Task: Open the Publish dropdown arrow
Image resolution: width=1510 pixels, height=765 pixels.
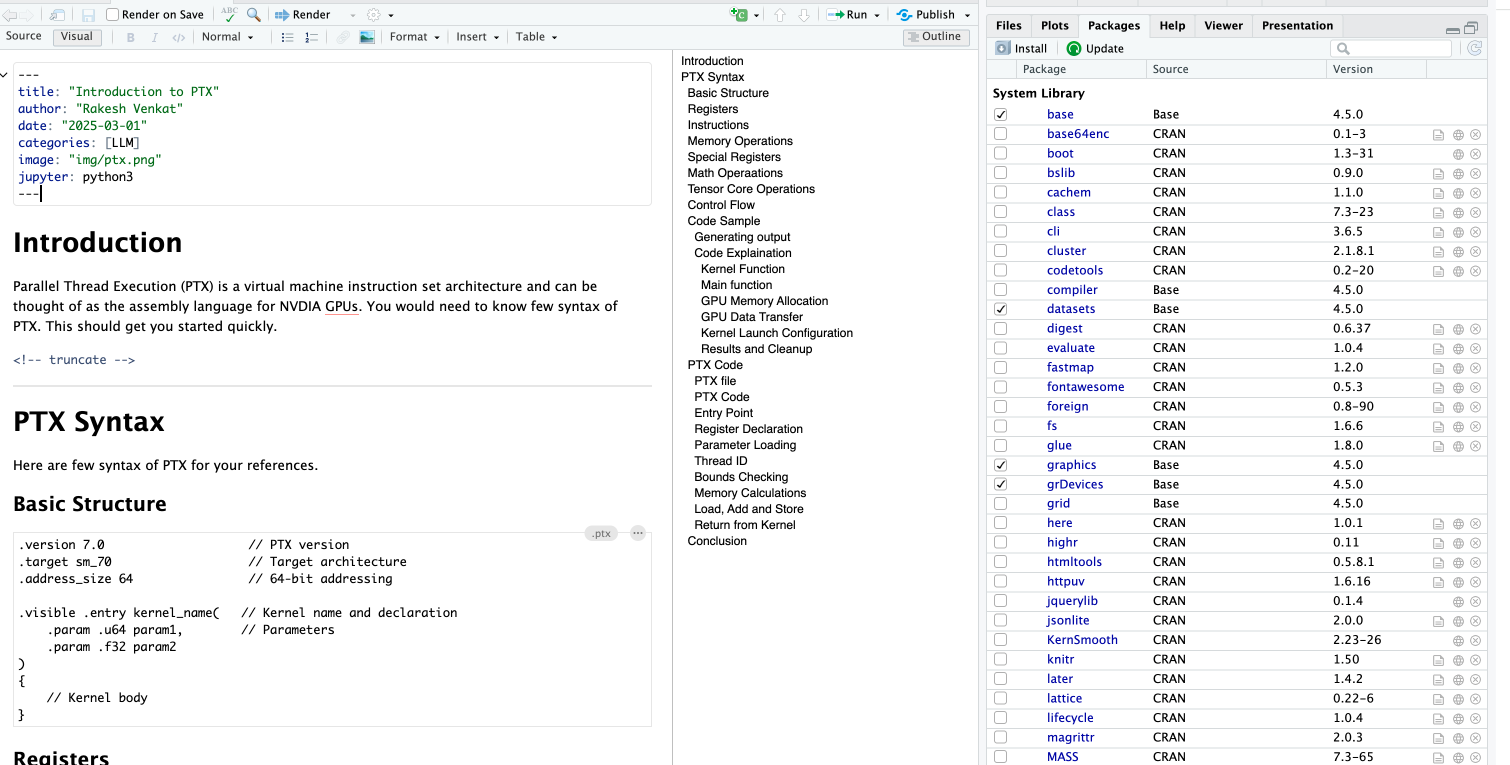Action: tap(965, 15)
